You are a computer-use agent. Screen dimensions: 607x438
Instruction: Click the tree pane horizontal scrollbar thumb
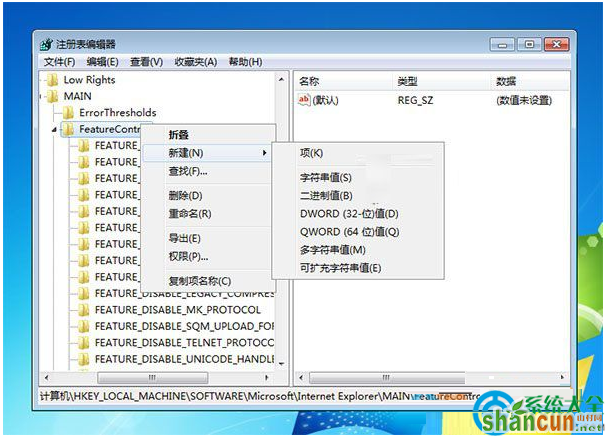pos(153,377)
